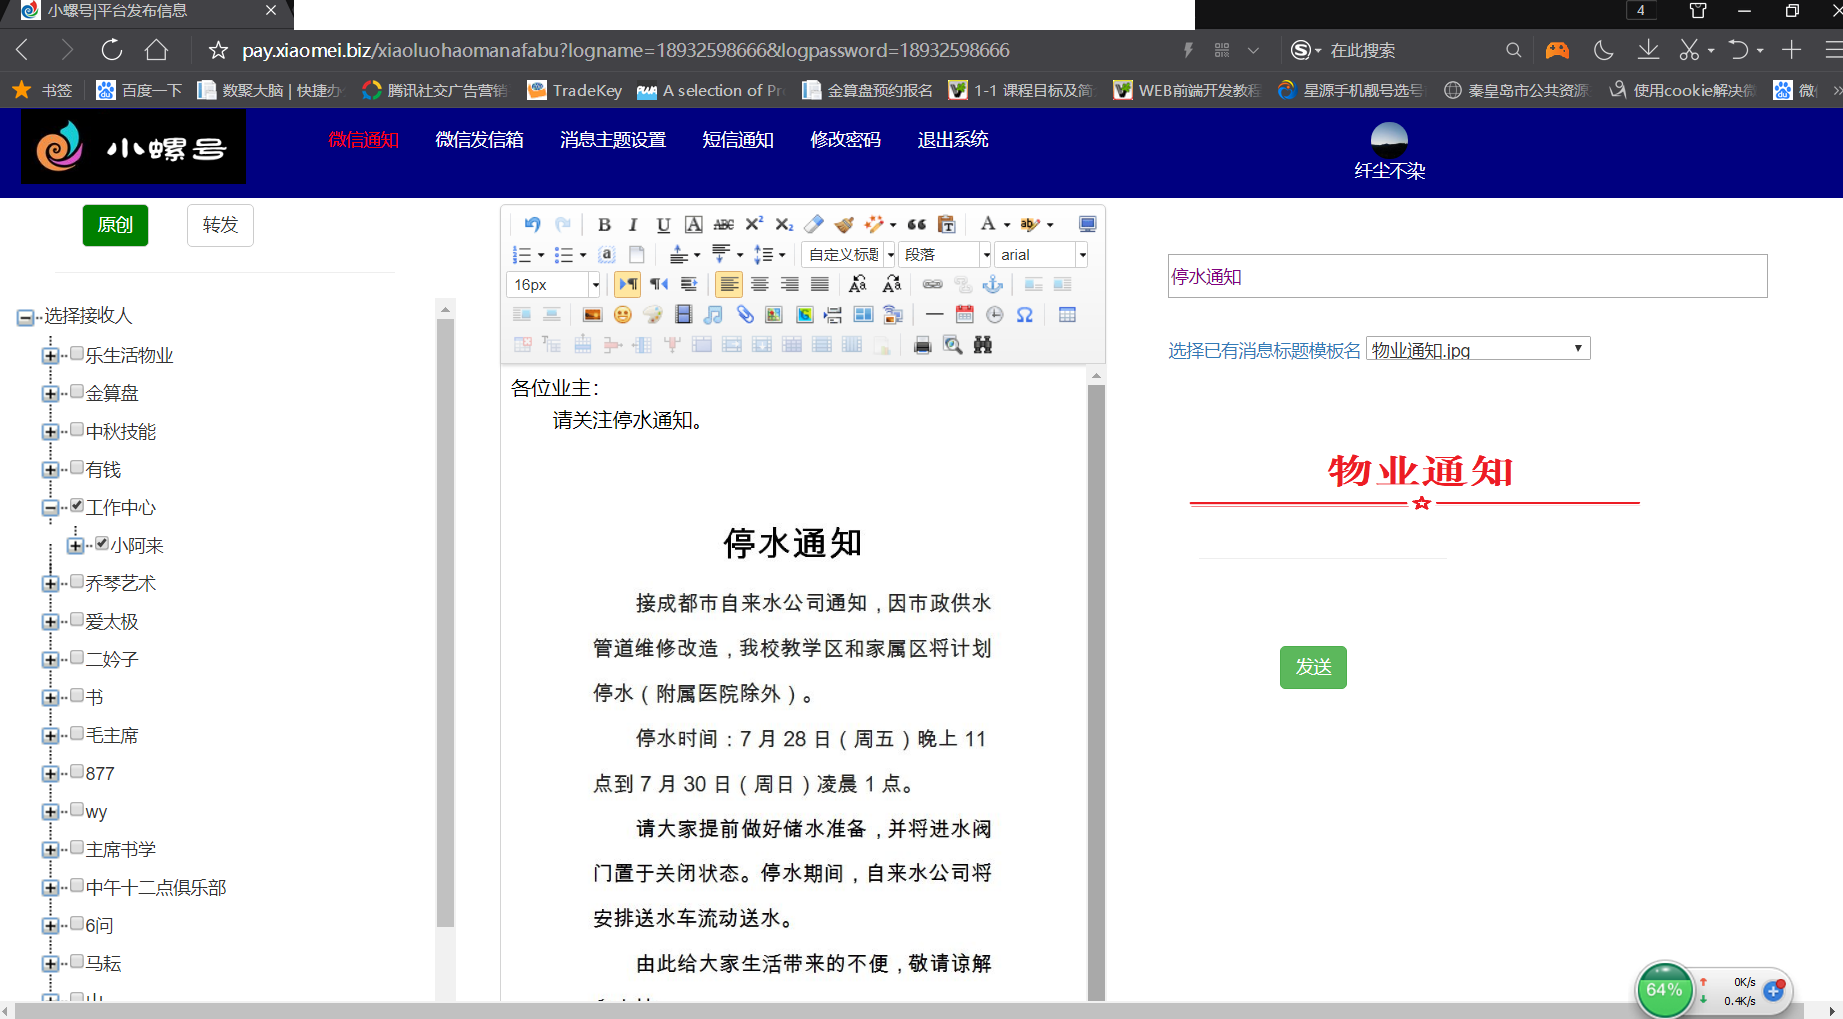
Task: Go to 消息主题设置 in navigation
Action: (x=612, y=140)
